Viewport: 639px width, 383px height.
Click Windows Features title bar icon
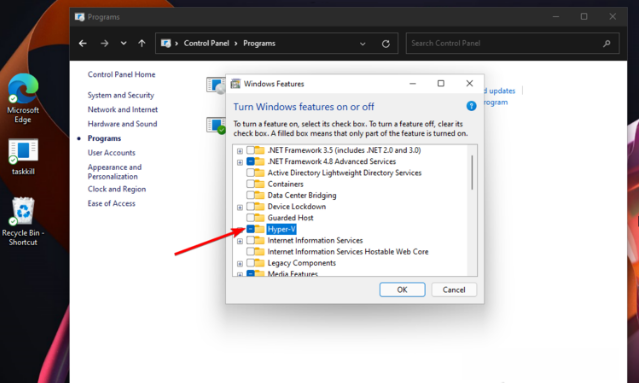235,84
